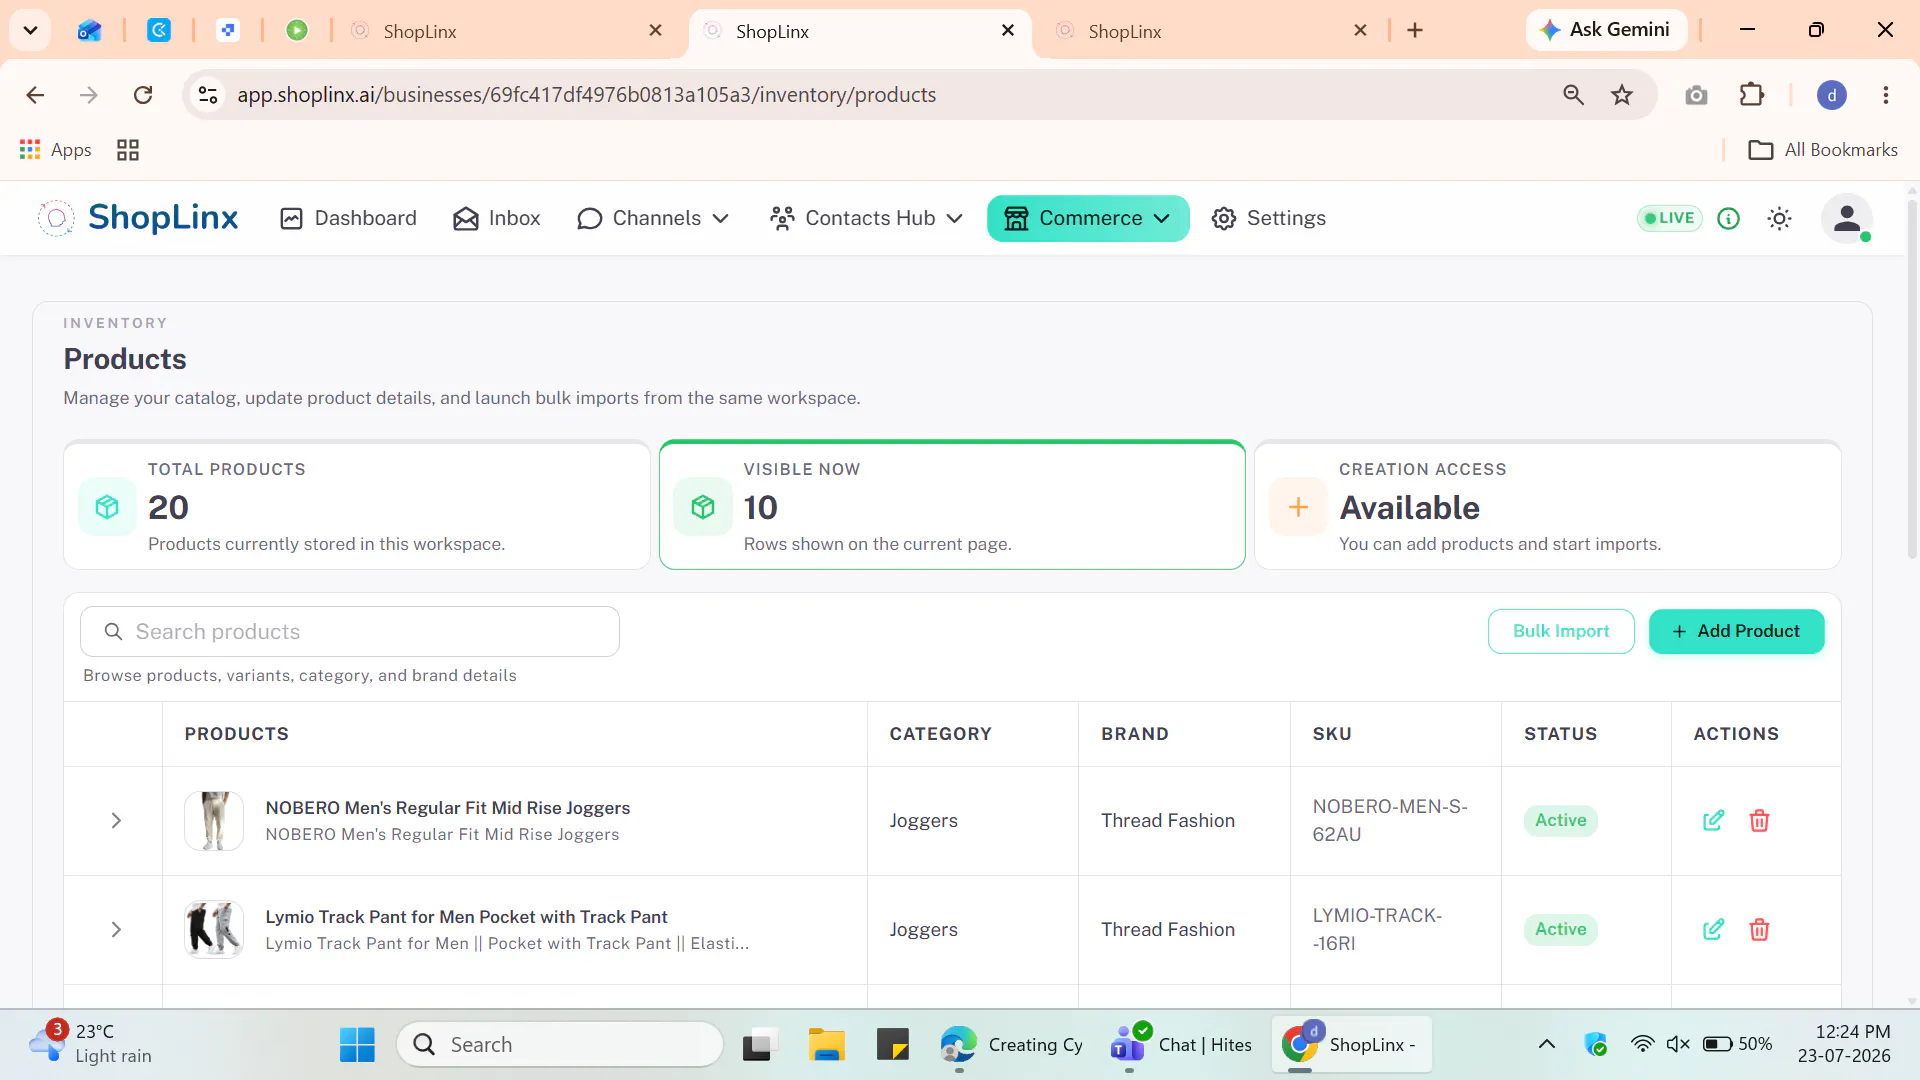The image size is (1920, 1080).
Task: Click the Ask Gemini button
Action: (1606, 30)
